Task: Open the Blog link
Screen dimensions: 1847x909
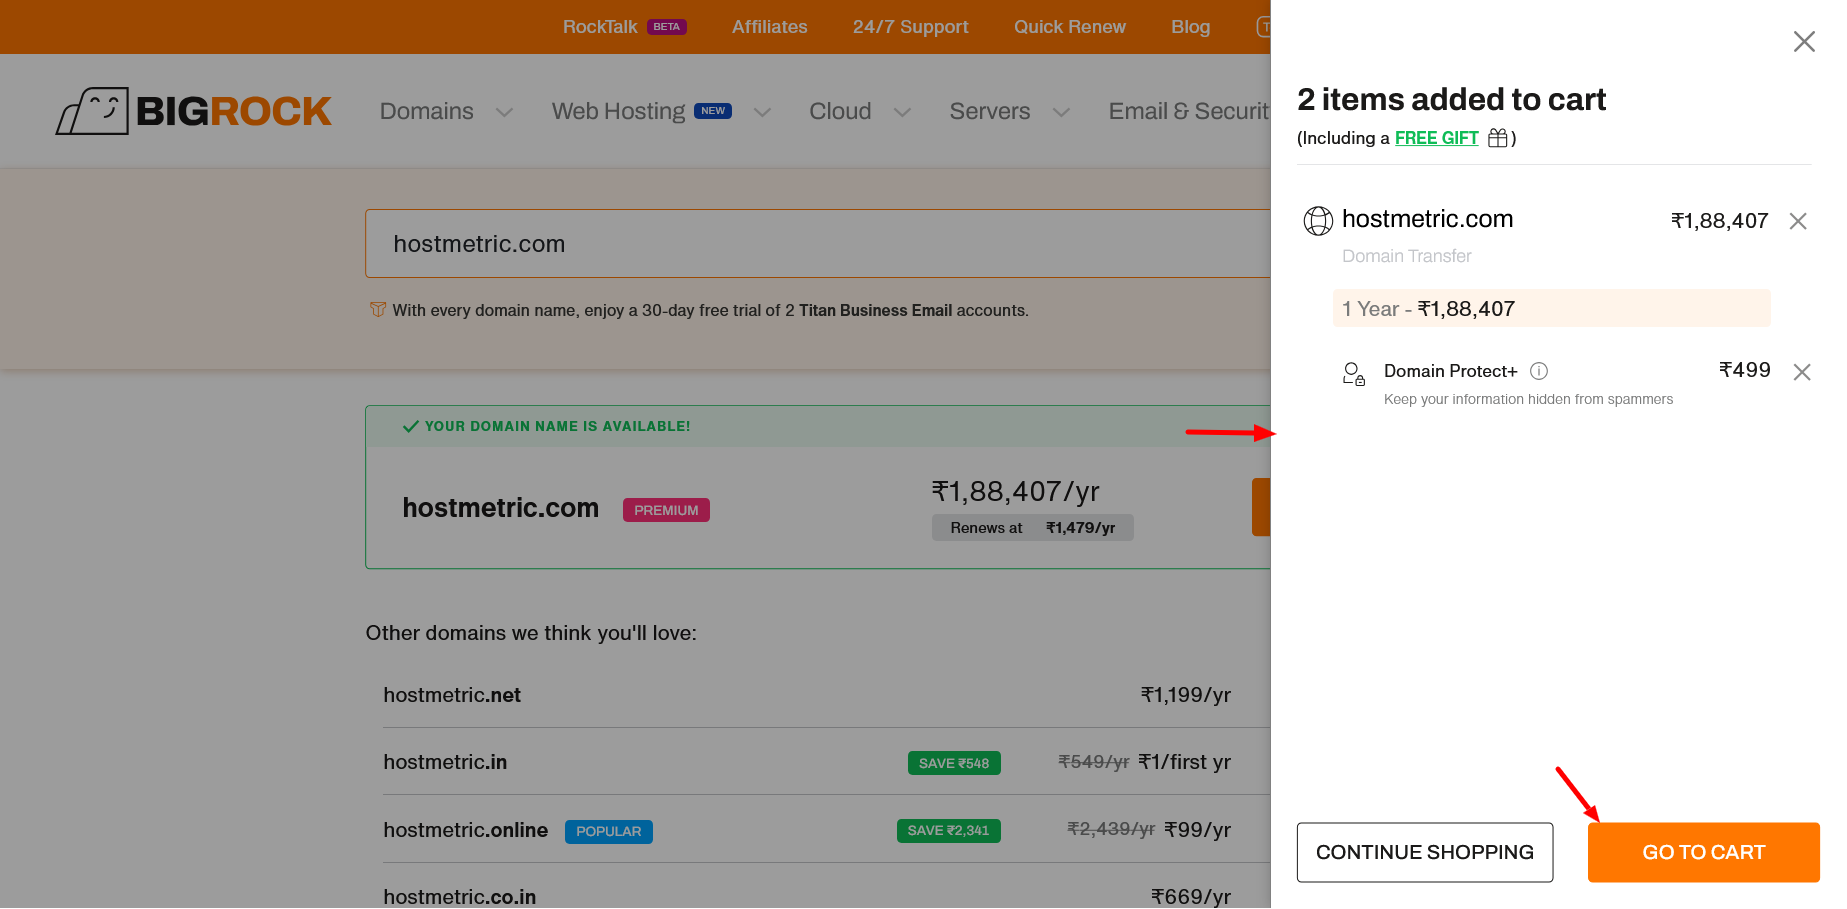Action: [1190, 27]
